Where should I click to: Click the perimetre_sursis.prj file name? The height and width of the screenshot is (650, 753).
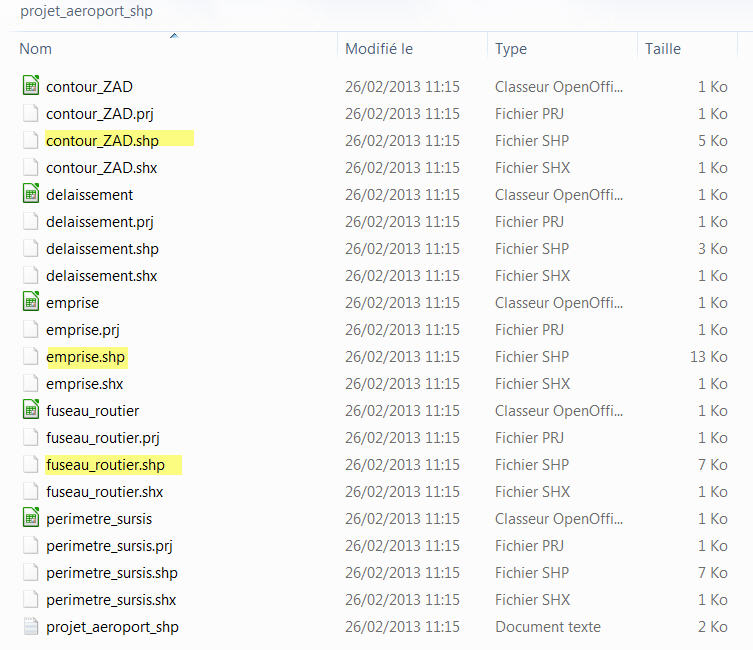[x=109, y=545]
